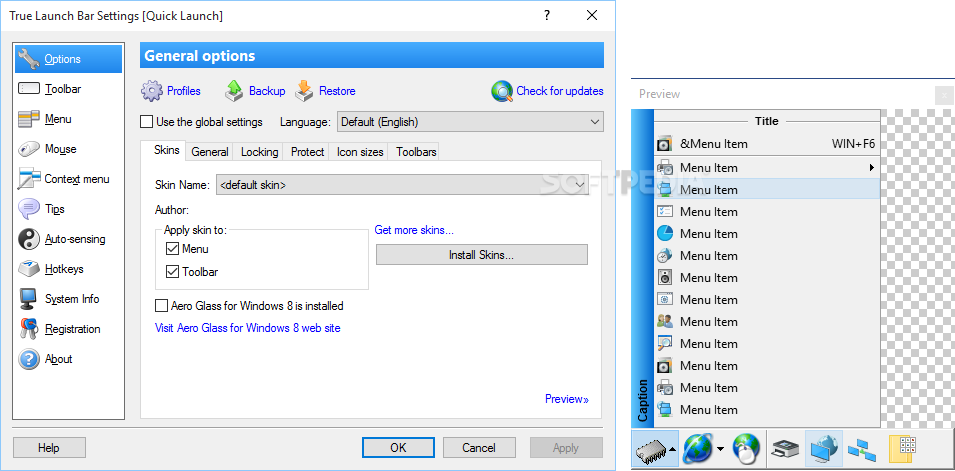Image resolution: width=955 pixels, height=471 pixels.
Task: Uncheck Apply skin to Menu
Action: [x=172, y=249]
